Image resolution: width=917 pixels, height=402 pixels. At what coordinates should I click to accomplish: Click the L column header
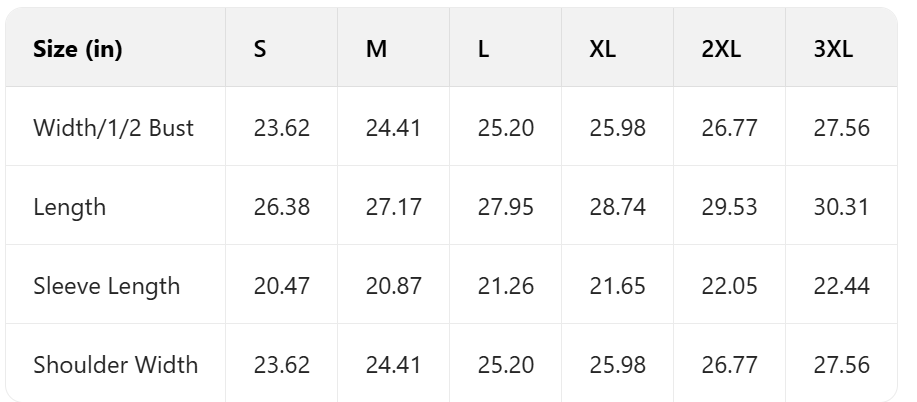[484, 49]
